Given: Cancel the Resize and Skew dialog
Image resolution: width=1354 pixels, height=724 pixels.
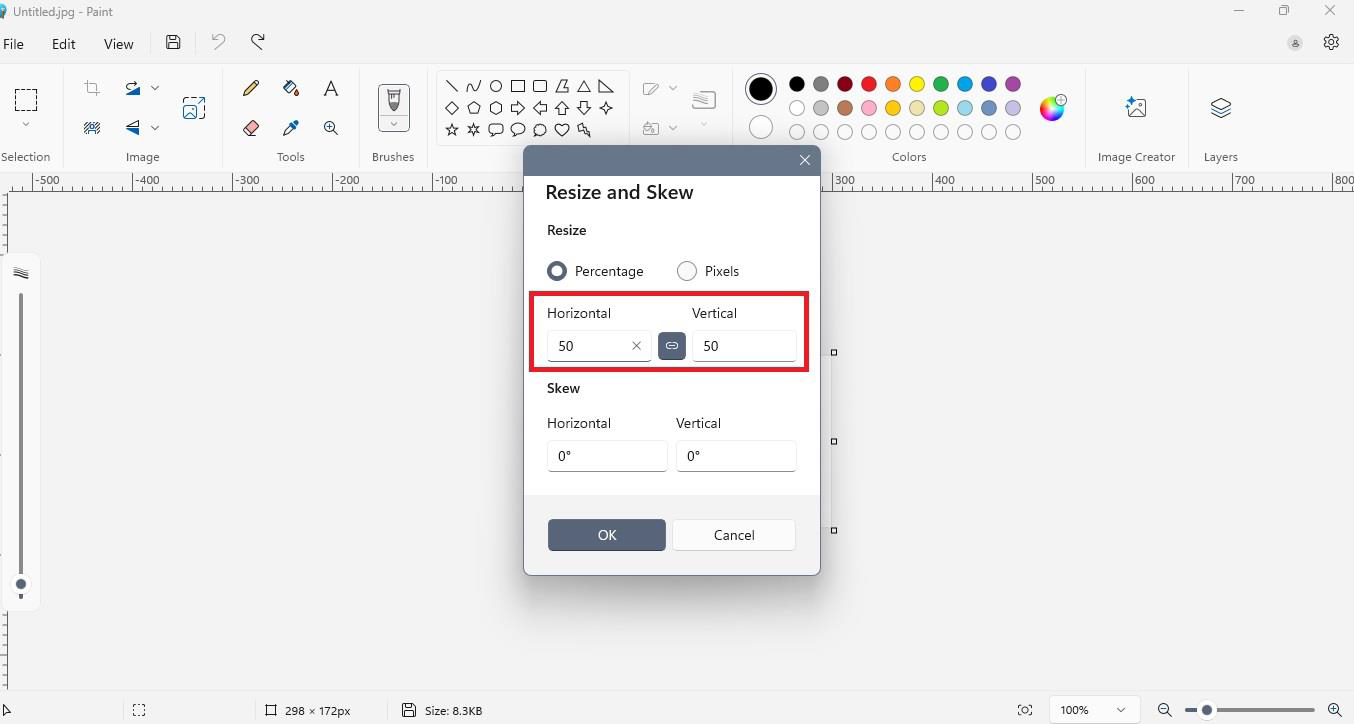Looking at the screenshot, I should coord(734,535).
